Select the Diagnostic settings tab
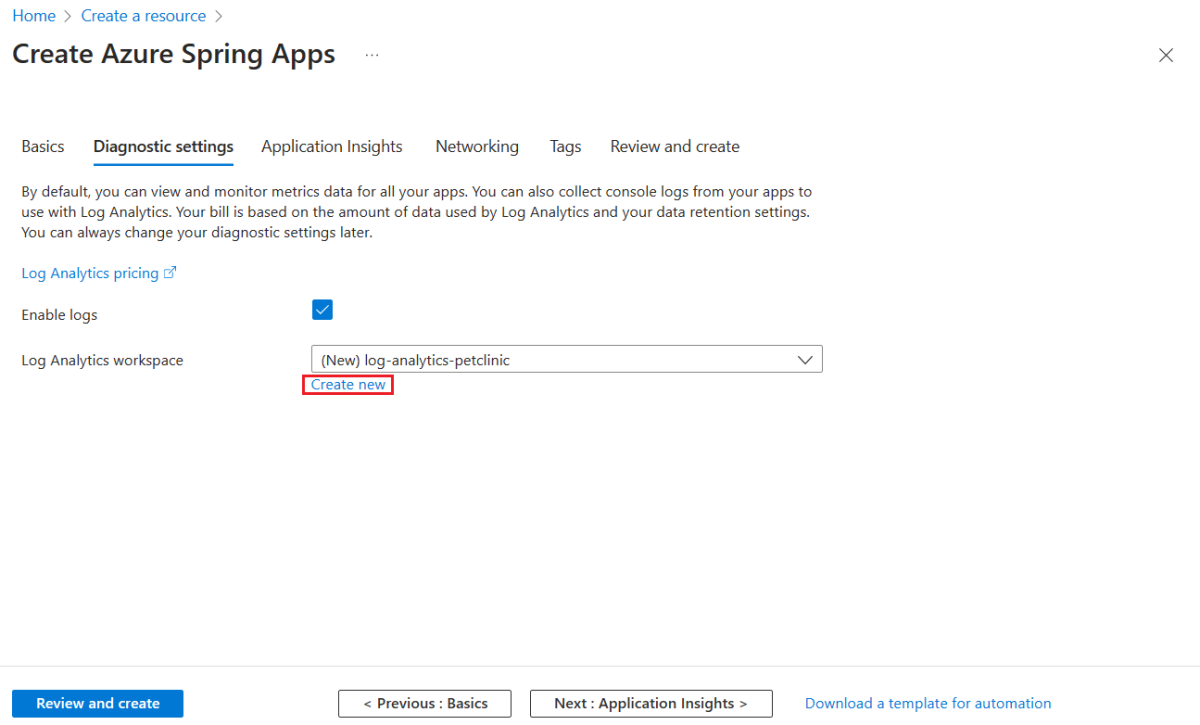 tap(163, 146)
